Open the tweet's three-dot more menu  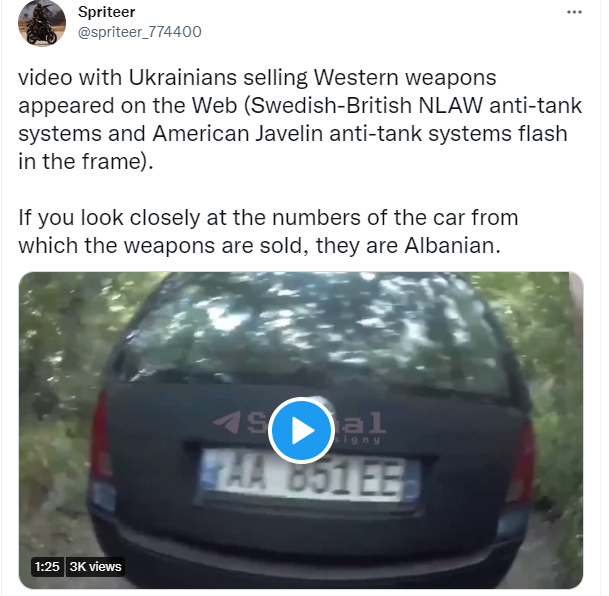tap(574, 12)
